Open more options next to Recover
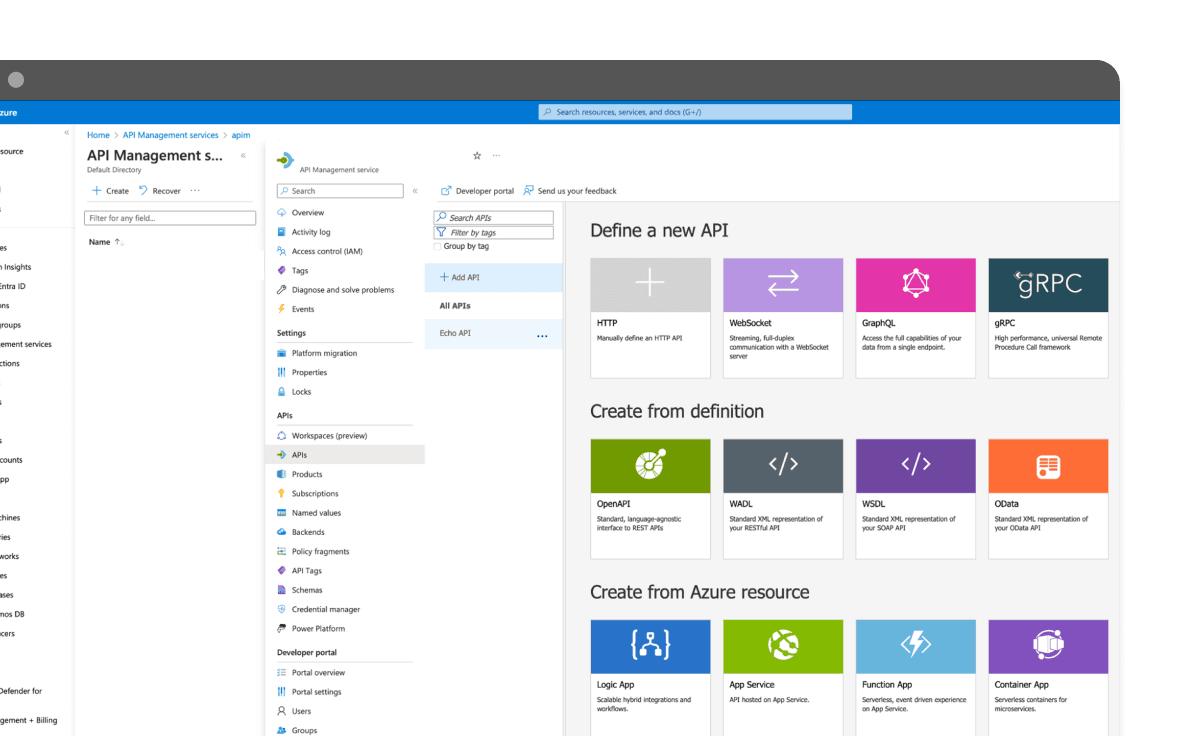 tap(194, 190)
